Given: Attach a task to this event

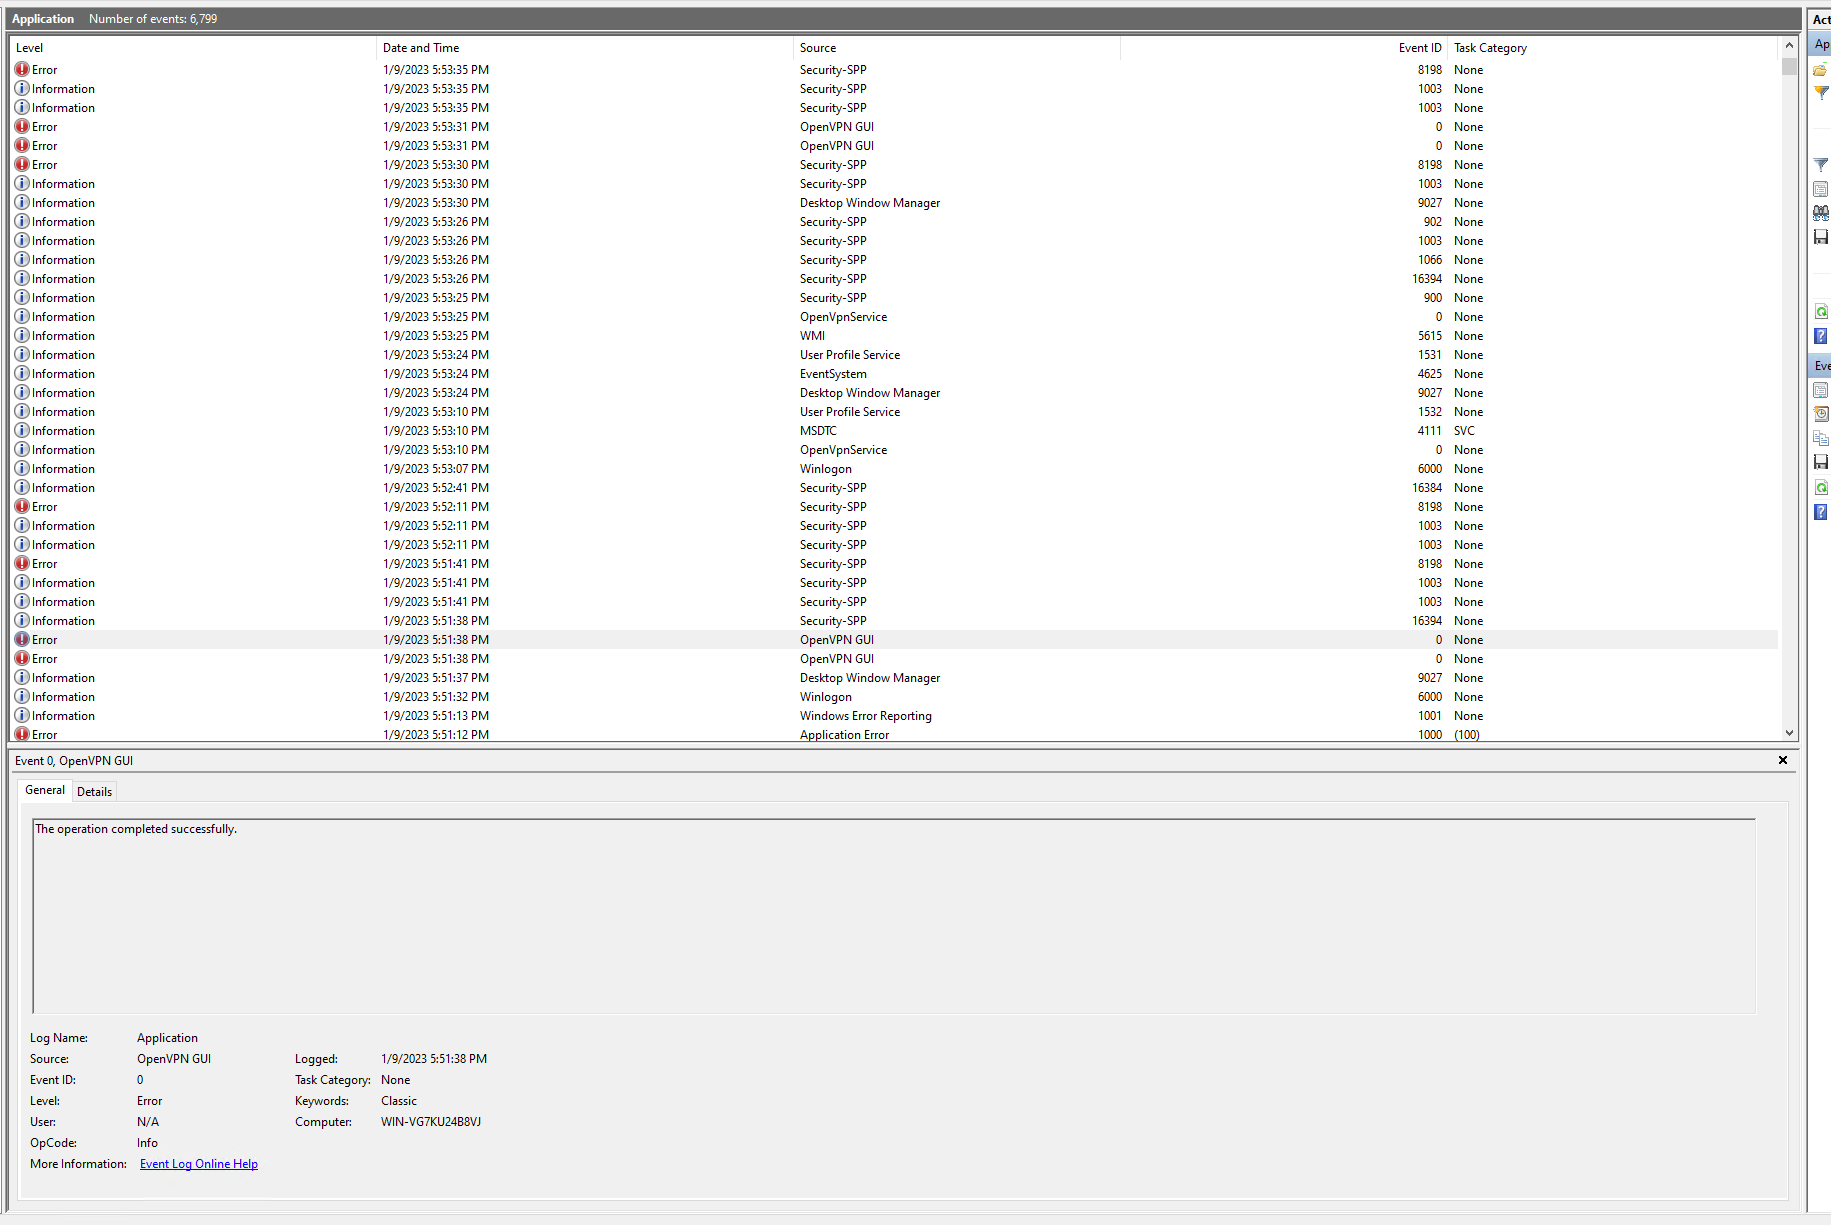Looking at the screenshot, I should 1820,413.
